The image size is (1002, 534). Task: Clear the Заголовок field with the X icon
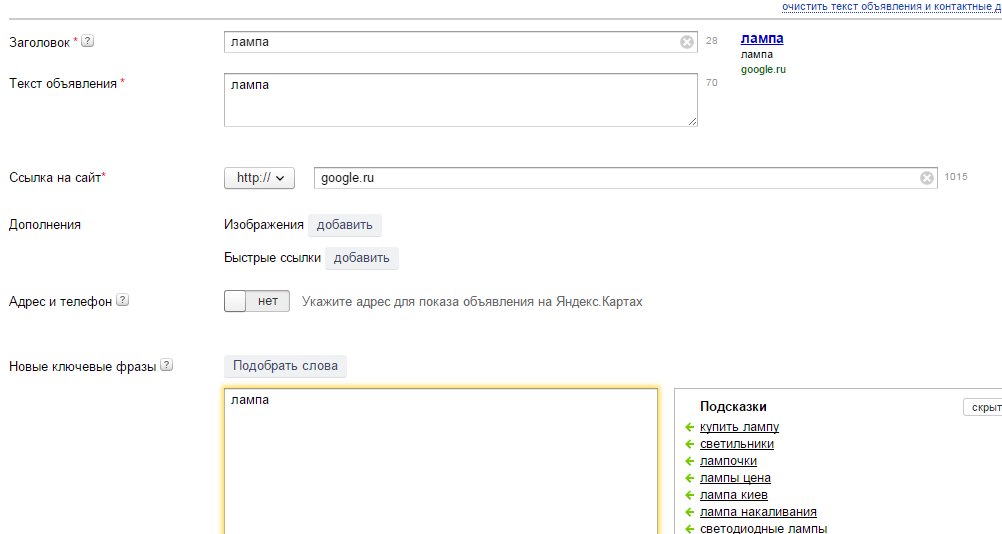(x=686, y=42)
